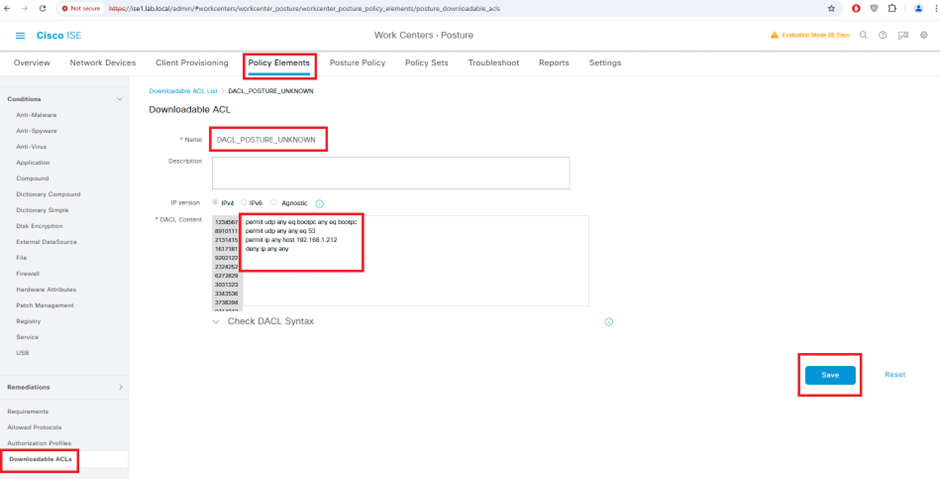Return to the Downloadable ACL List breadcrumb
The height and width of the screenshot is (479, 940).
click(183, 91)
